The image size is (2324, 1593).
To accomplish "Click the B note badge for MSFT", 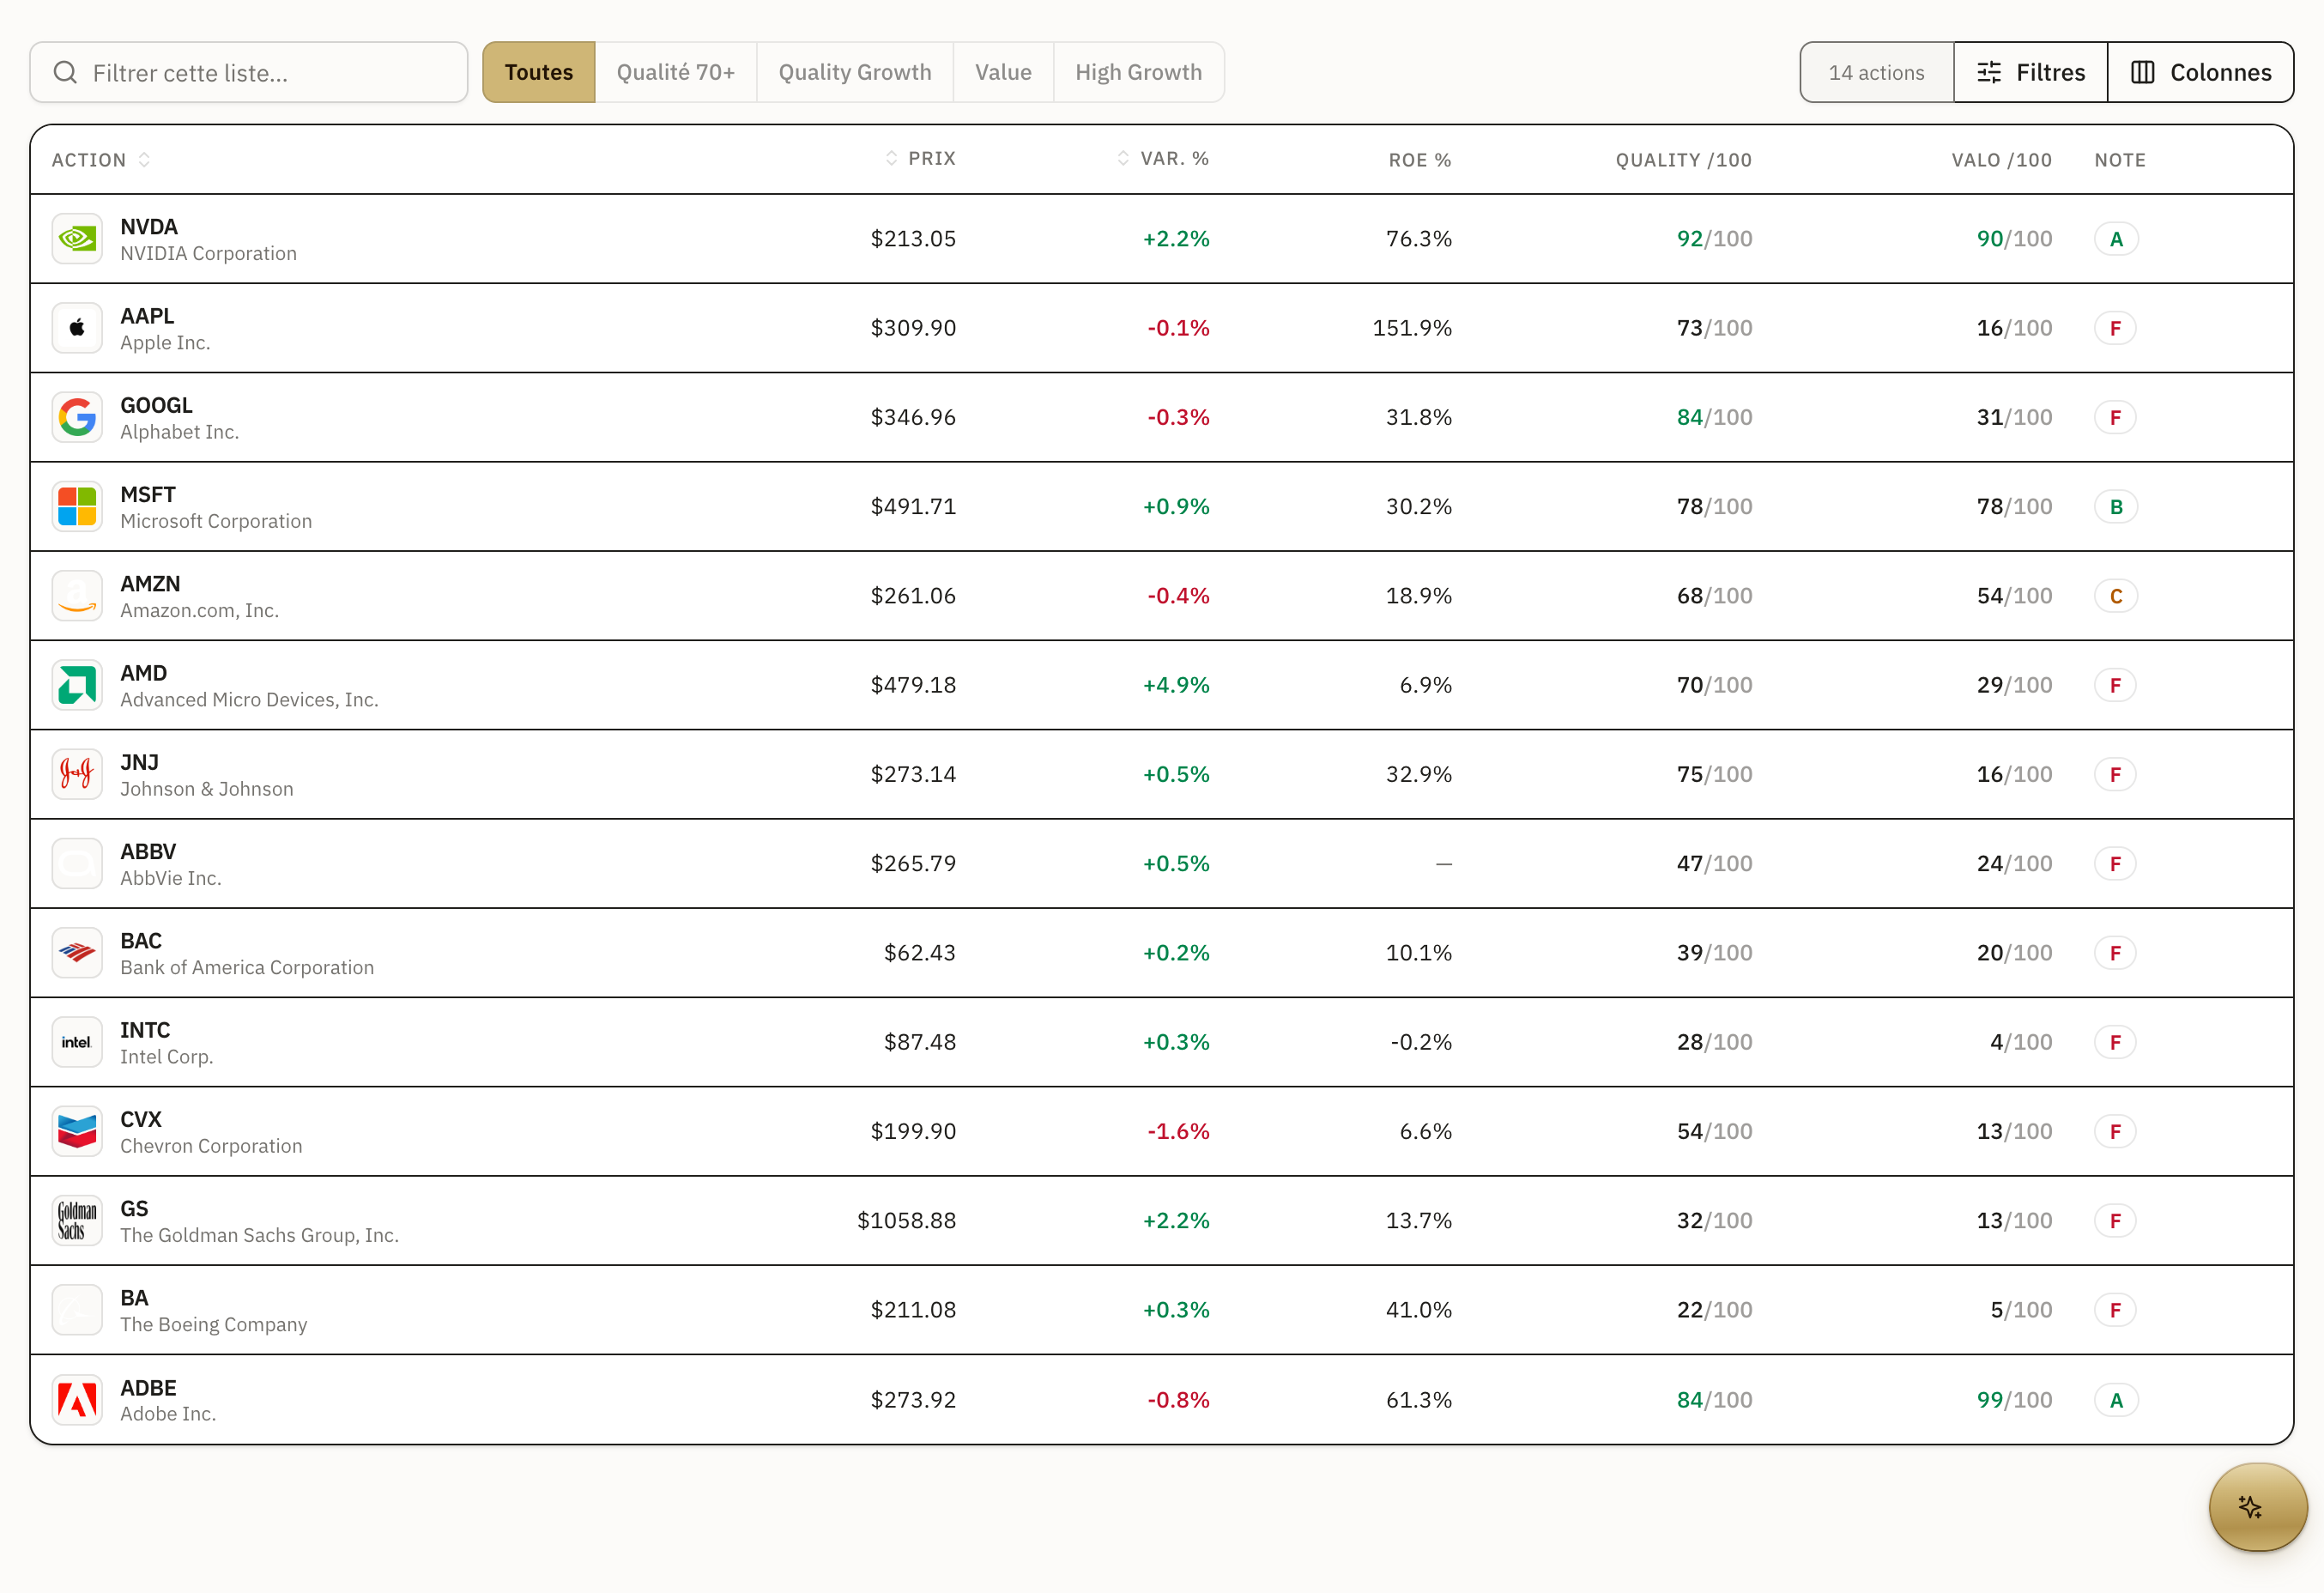I will [2116, 507].
